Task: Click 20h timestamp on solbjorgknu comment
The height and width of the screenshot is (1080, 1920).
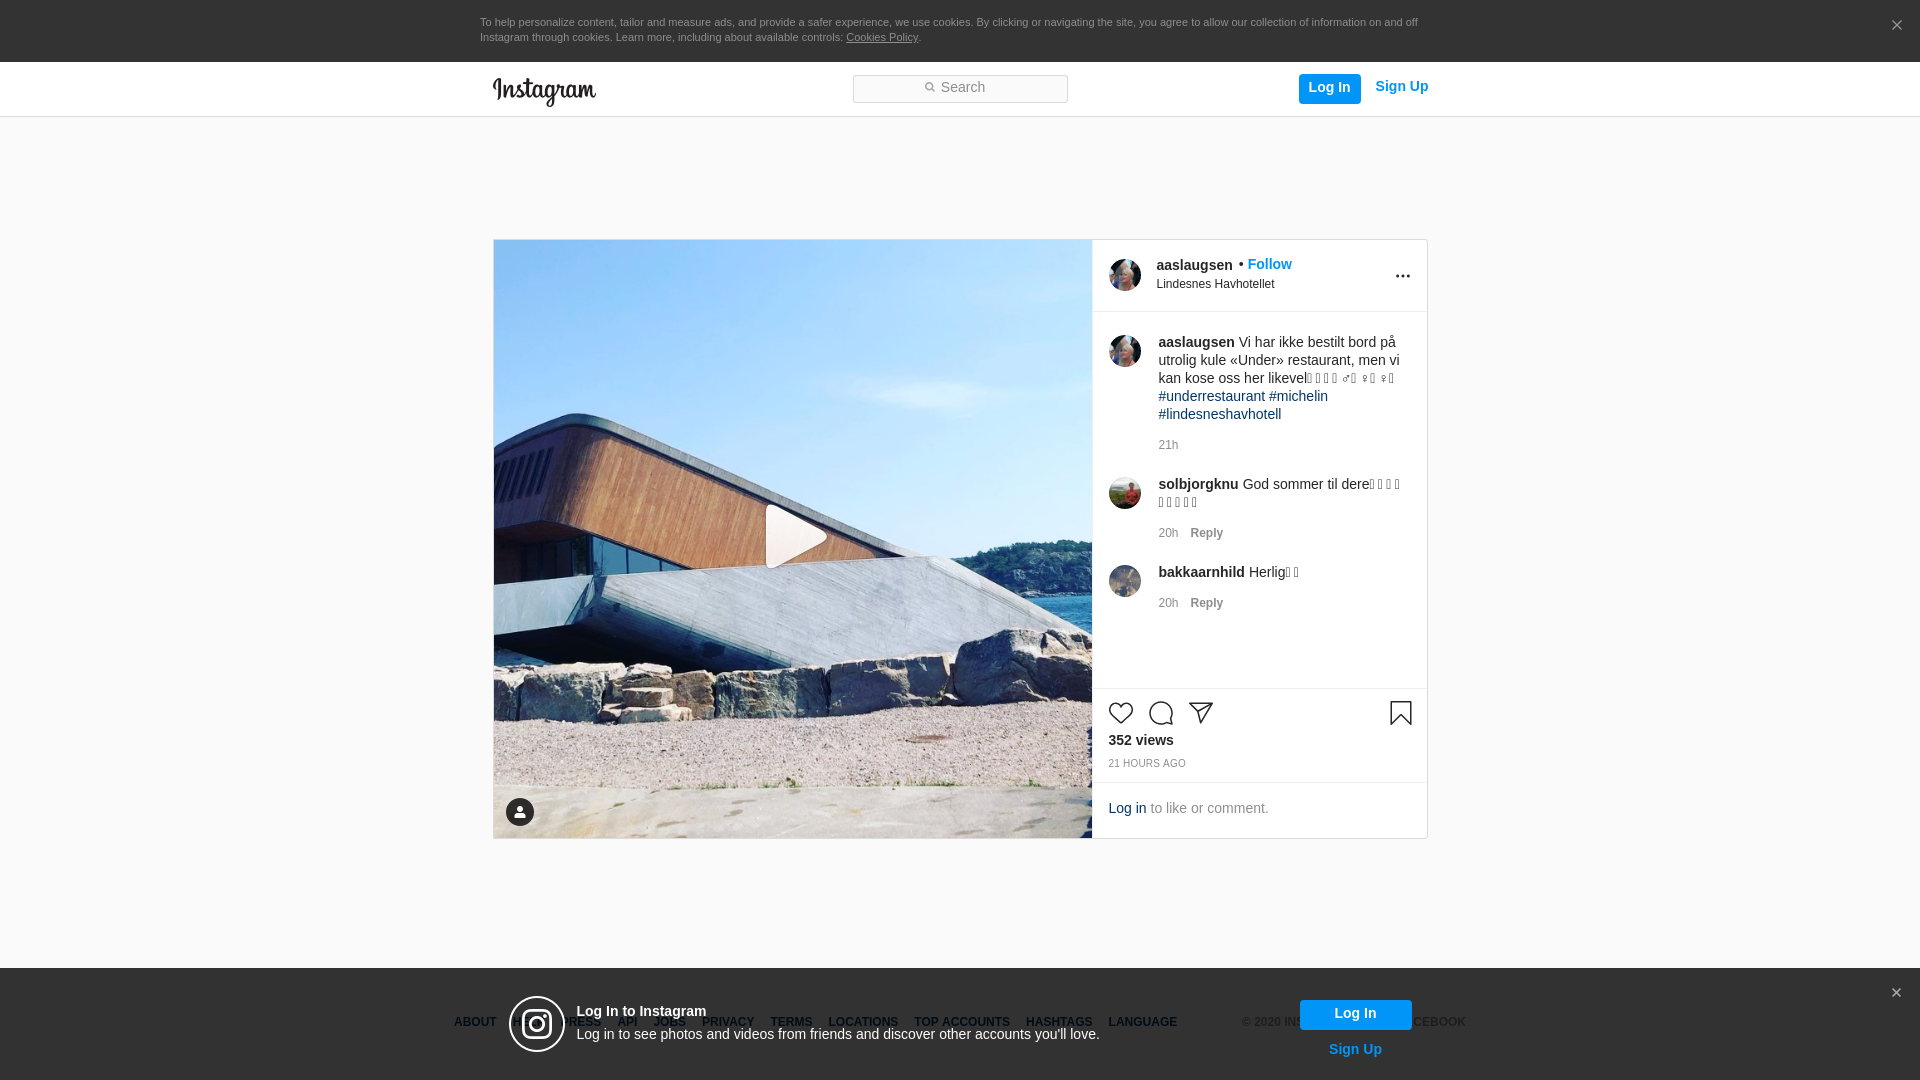Action: [x=1168, y=533]
